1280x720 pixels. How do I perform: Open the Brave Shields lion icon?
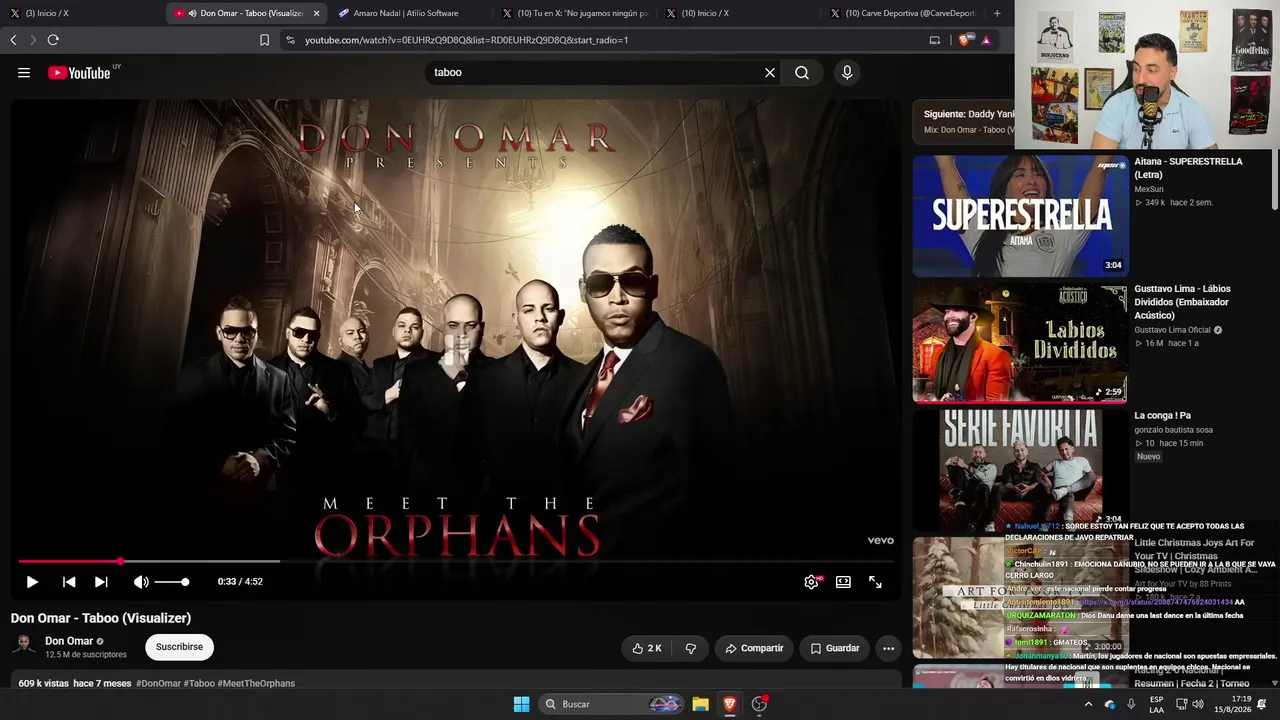coord(965,40)
